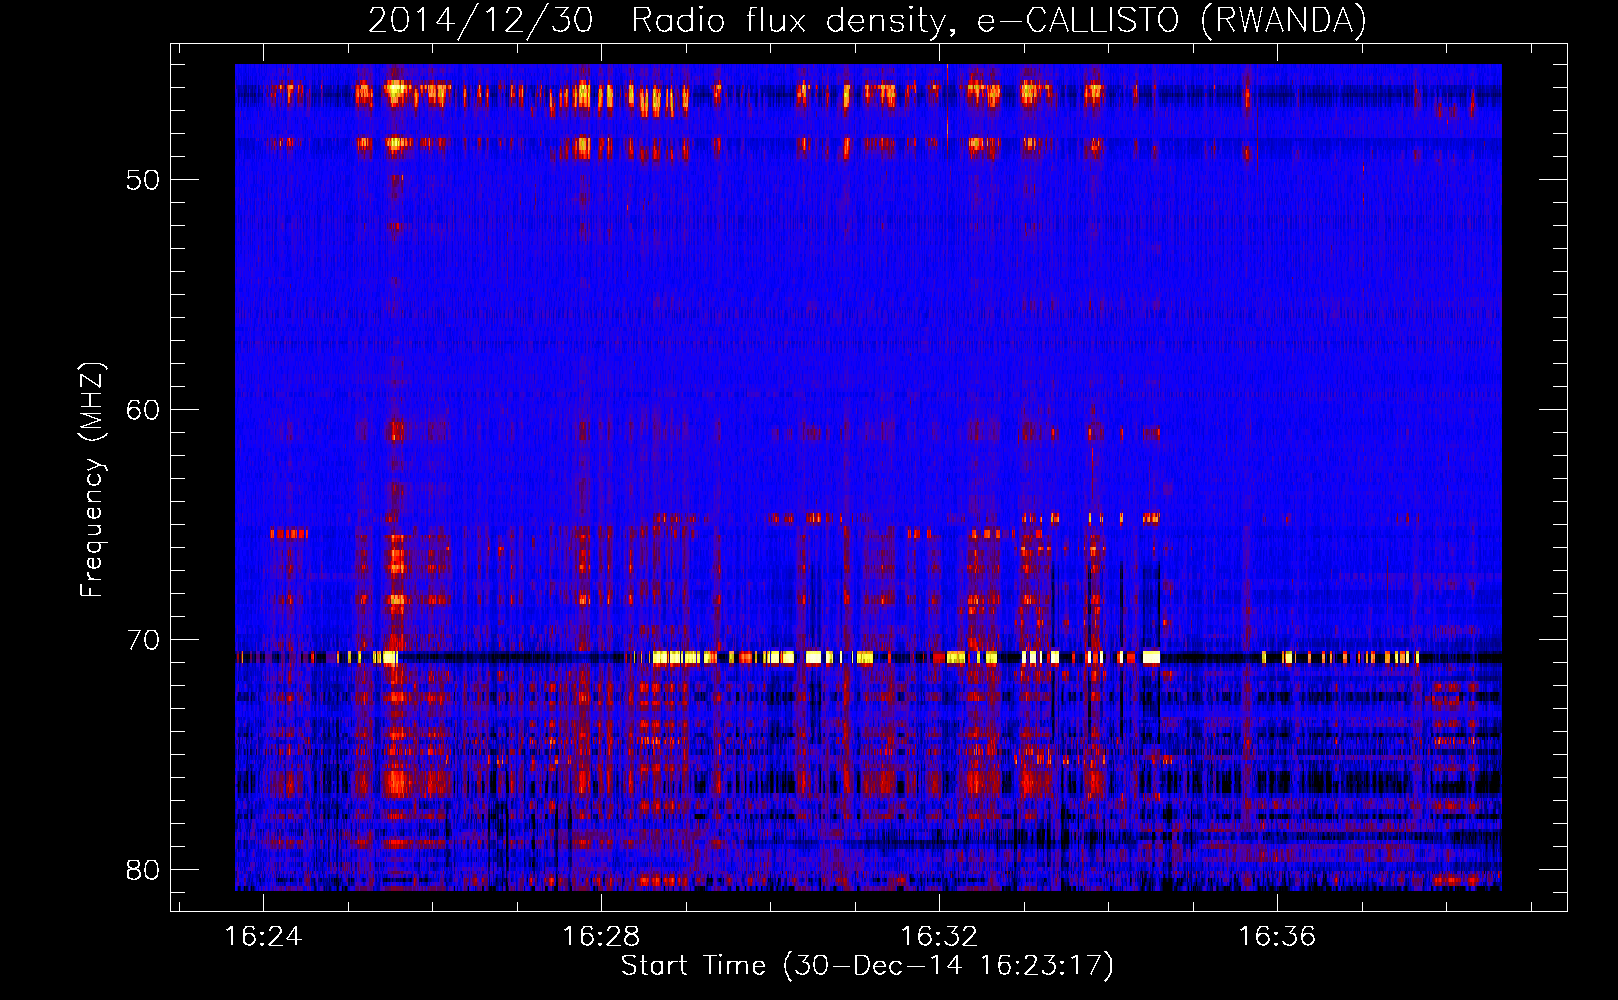Screen dimensions: 1618x1000
Task: Click the 'Frequency (MHZ)' axis title
Action: pyautogui.click(x=92, y=480)
